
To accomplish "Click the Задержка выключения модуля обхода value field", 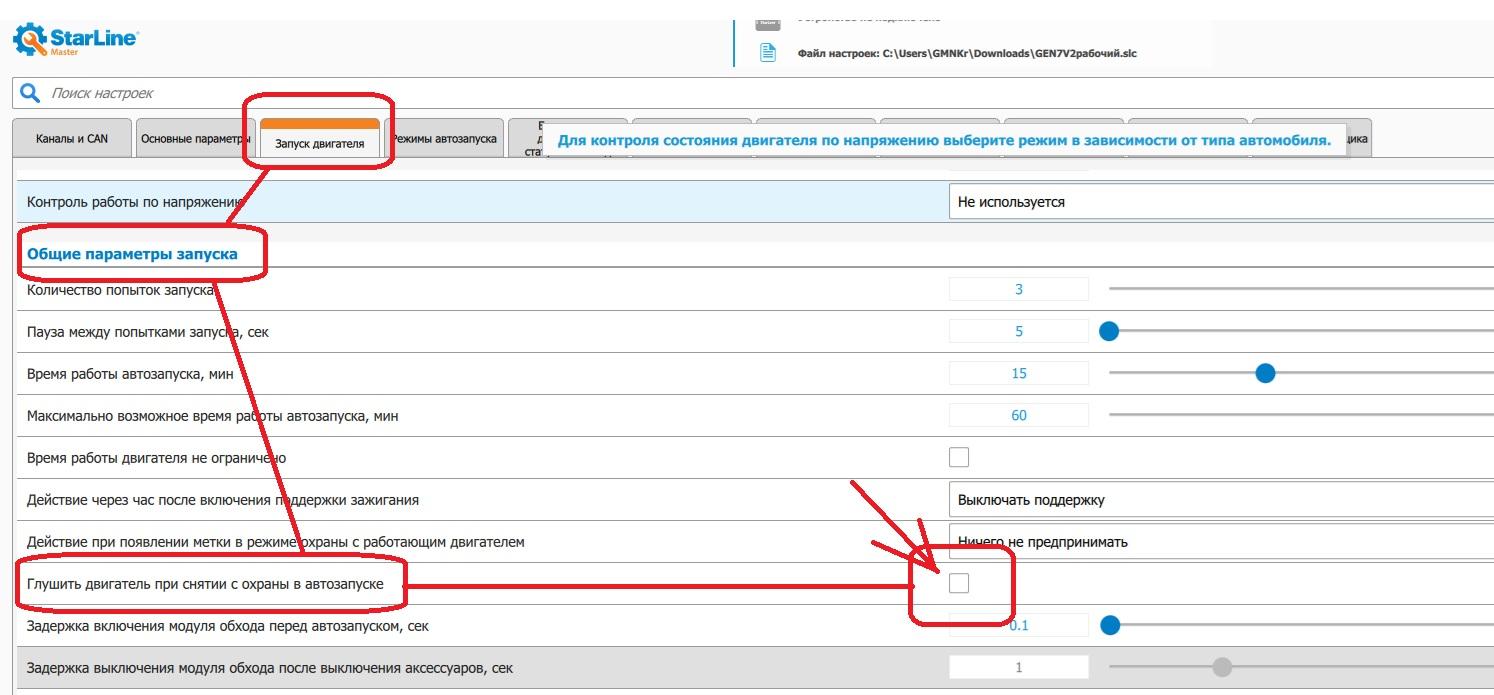I will [1019, 667].
